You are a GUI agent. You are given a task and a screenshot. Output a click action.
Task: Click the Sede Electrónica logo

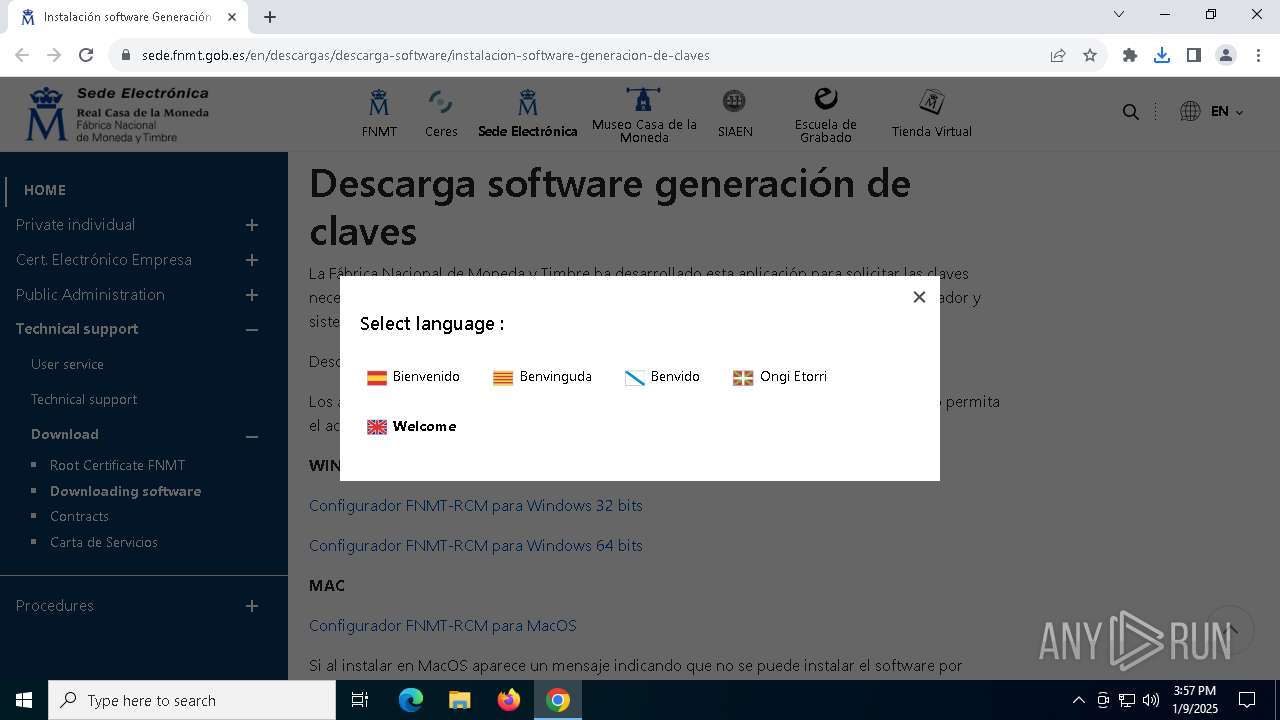point(118,114)
